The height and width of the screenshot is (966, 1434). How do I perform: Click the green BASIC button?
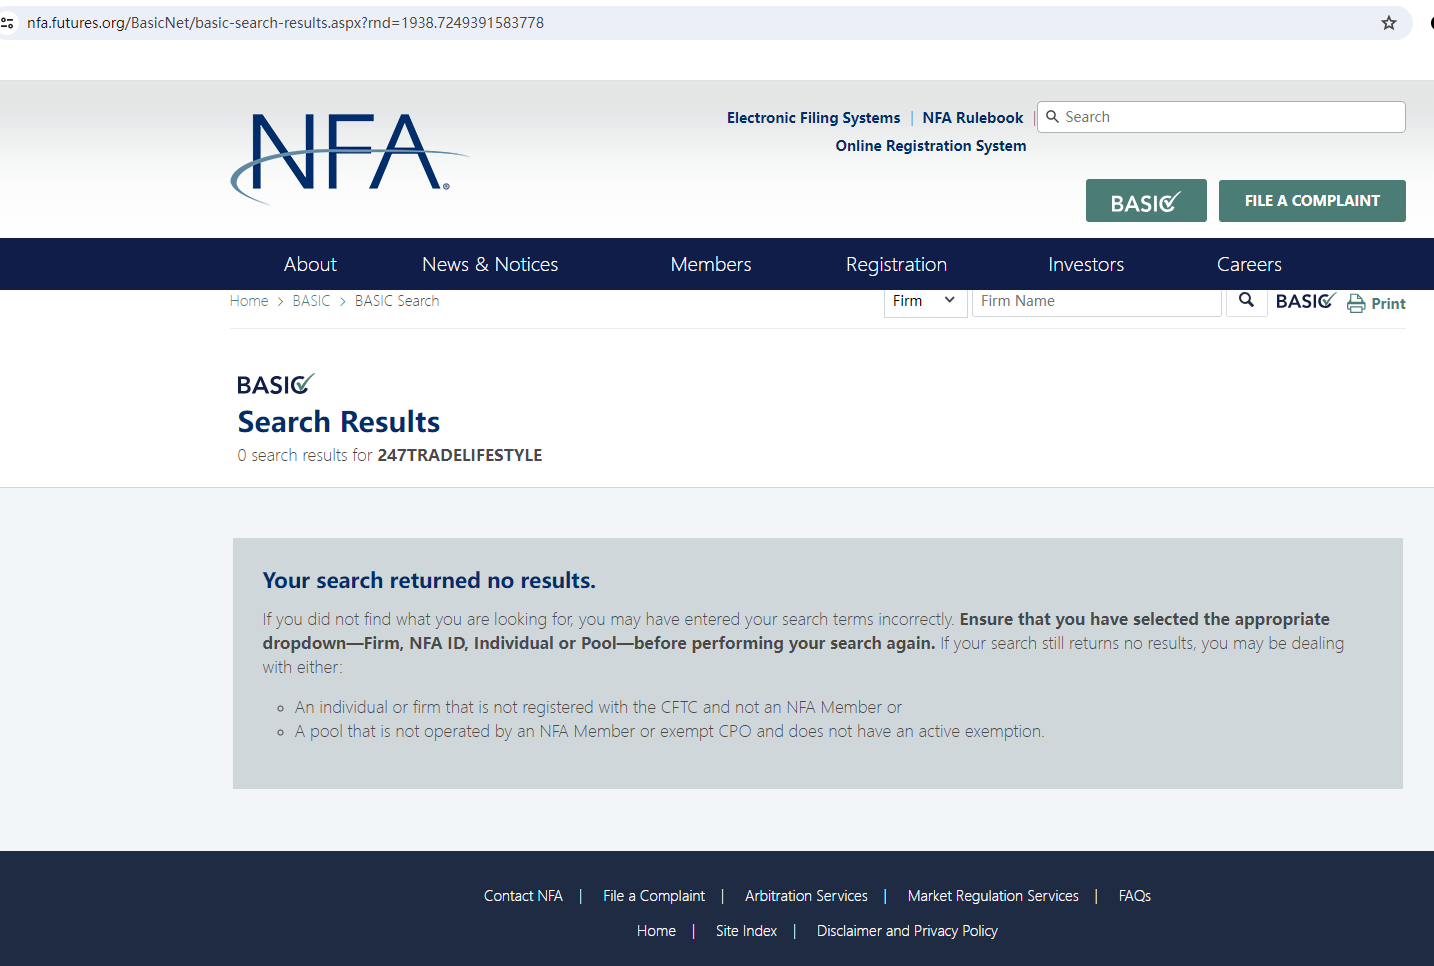[1145, 201]
